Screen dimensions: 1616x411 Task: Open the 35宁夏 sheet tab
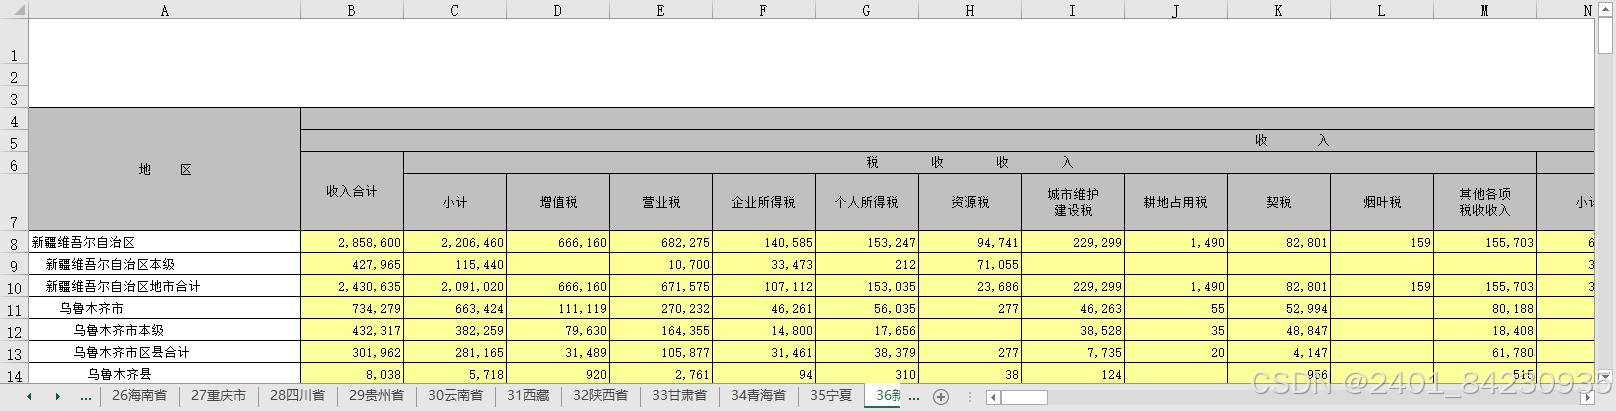point(831,396)
